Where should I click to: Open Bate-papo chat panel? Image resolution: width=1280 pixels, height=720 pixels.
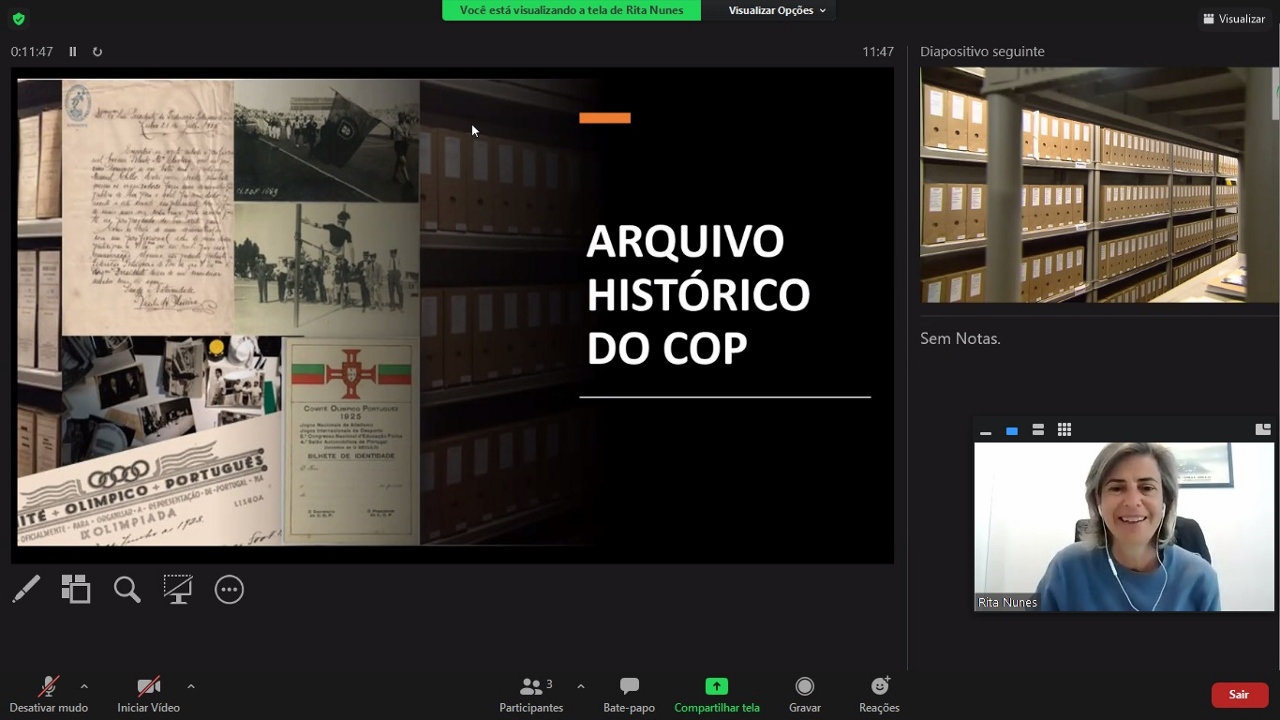pyautogui.click(x=629, y=694)
